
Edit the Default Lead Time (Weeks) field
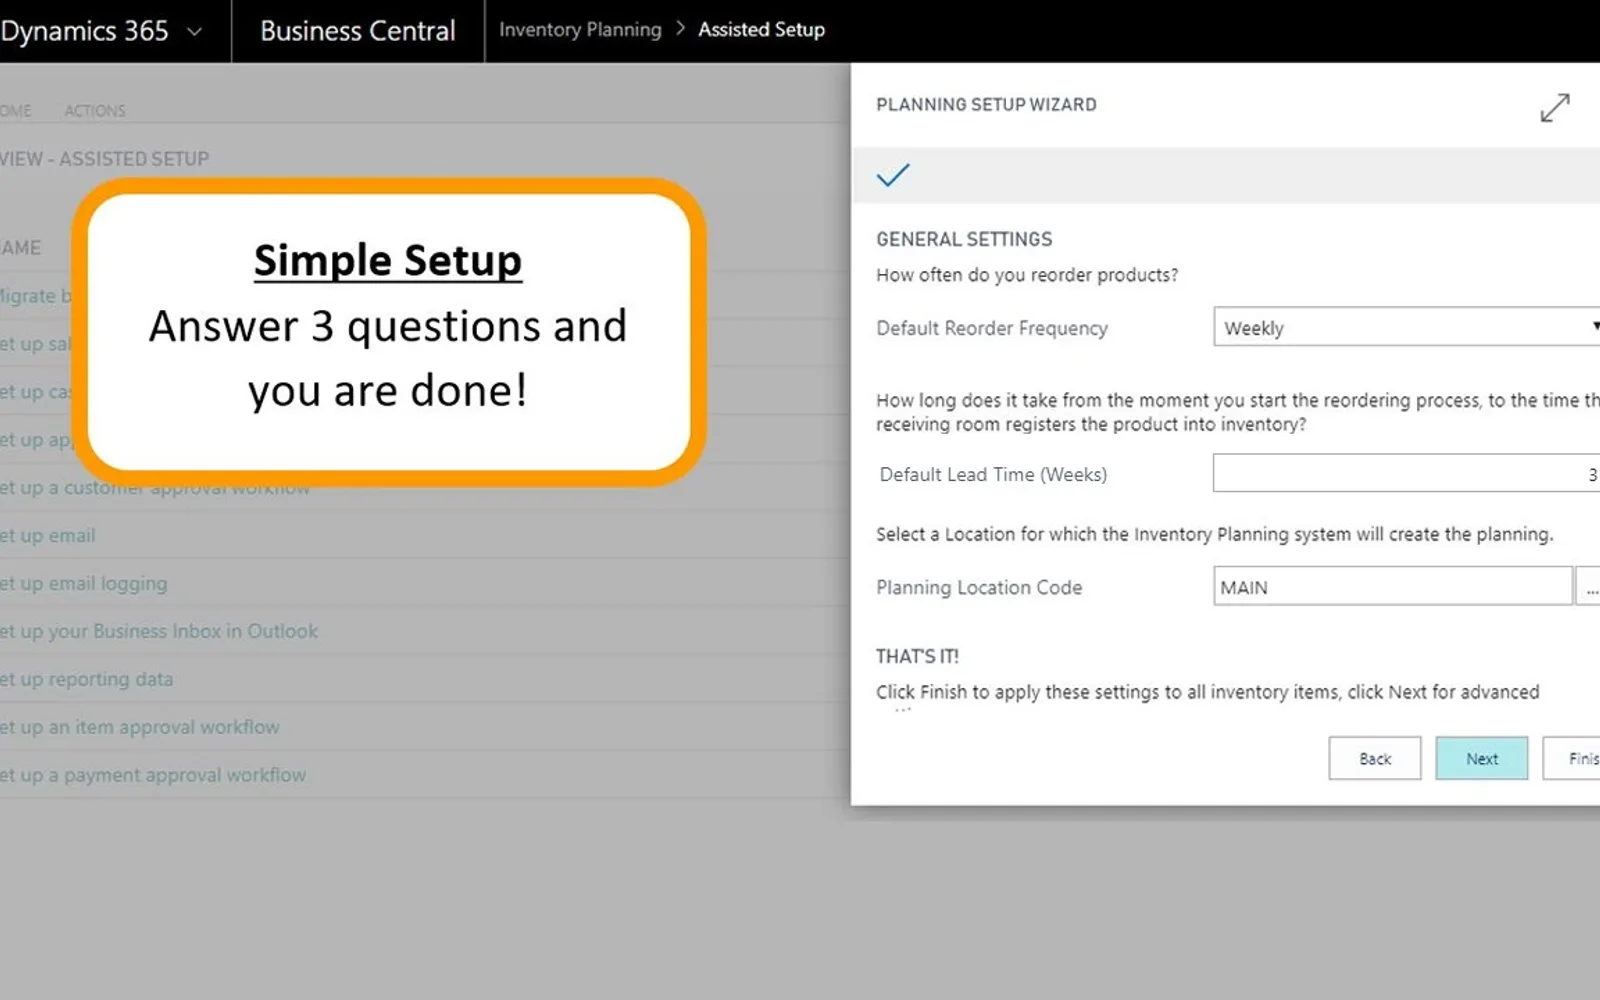[1407, 474]
